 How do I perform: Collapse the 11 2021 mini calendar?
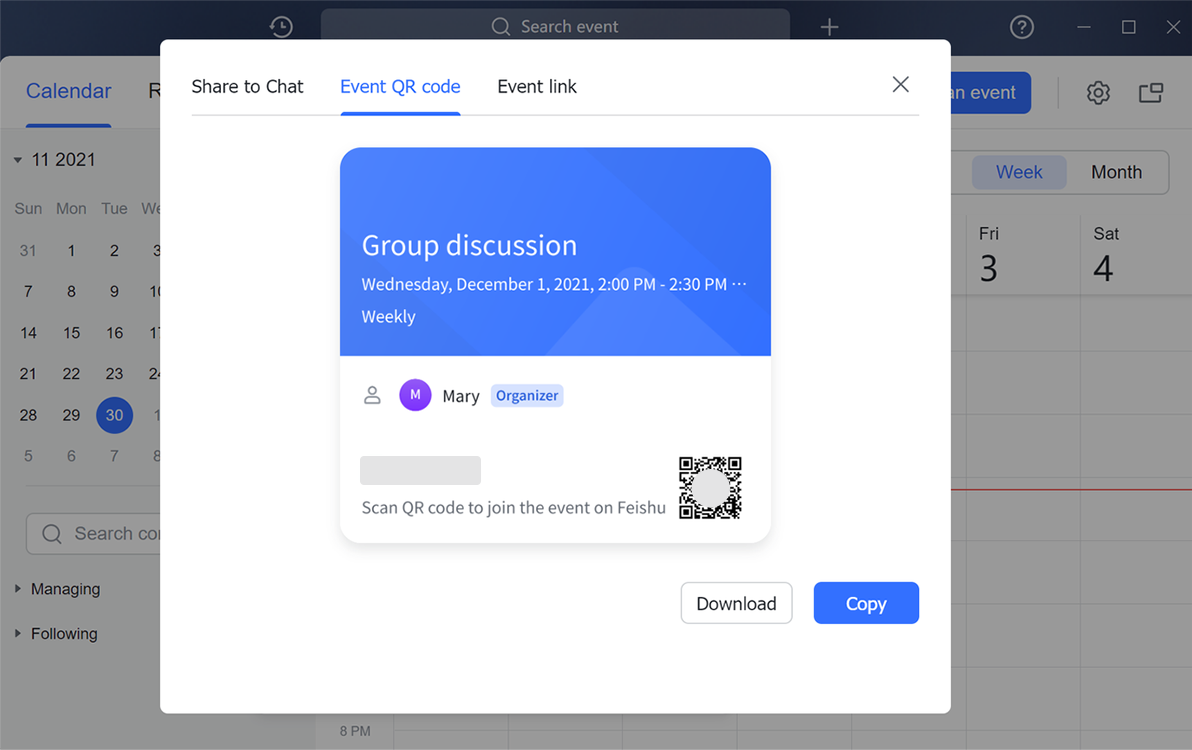(x=16, y=159)
